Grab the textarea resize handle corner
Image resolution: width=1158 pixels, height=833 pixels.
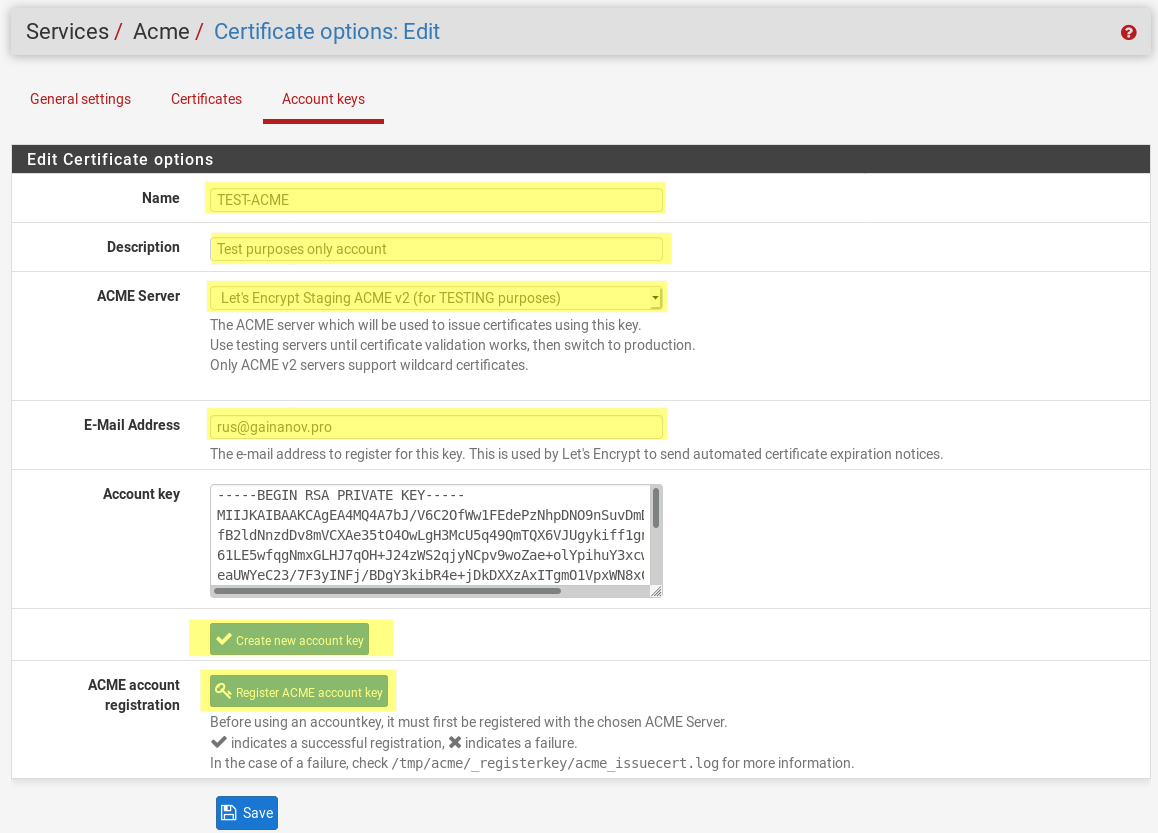coord(656,591)
